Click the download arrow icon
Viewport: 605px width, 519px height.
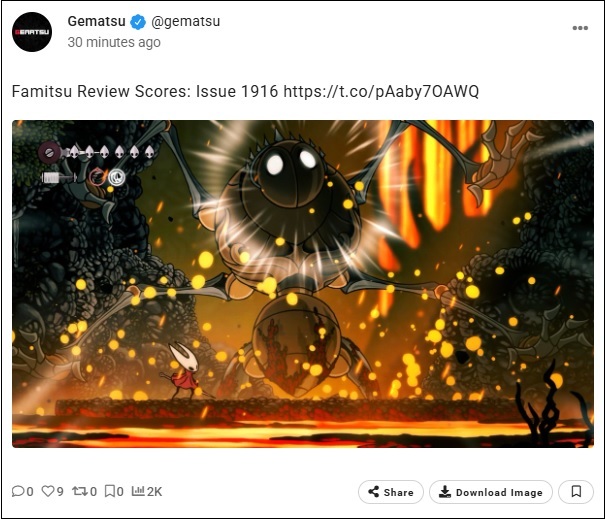pyautogui.click(x=445, y=492)
